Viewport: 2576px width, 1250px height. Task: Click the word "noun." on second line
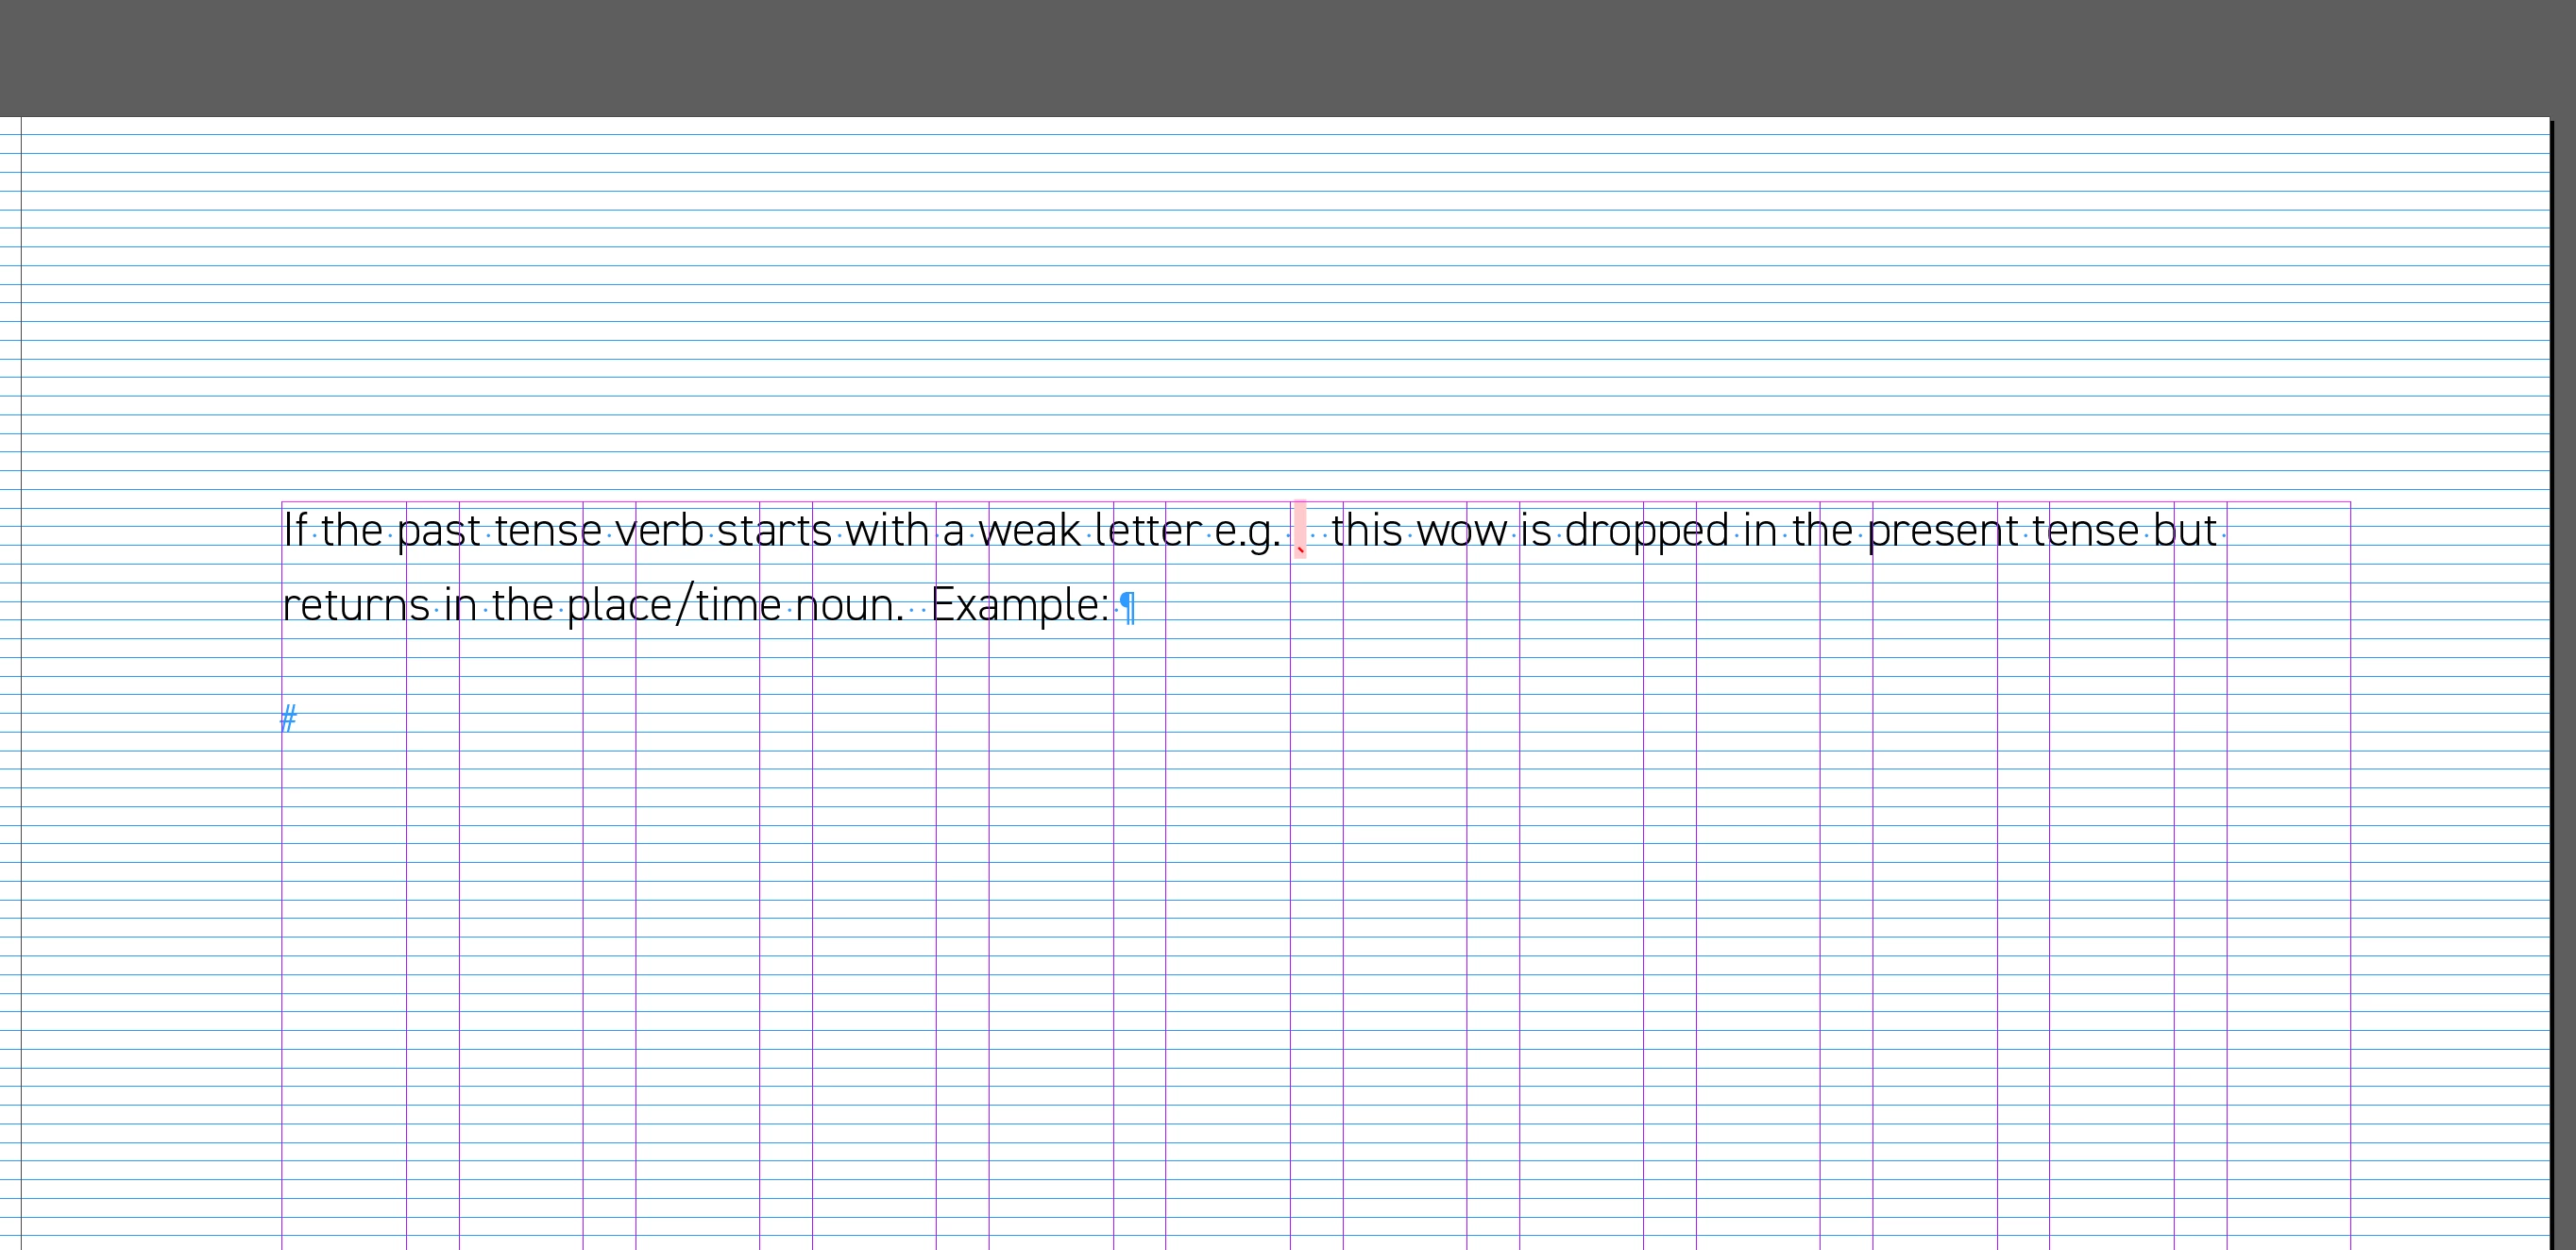[x=849, y=606]
